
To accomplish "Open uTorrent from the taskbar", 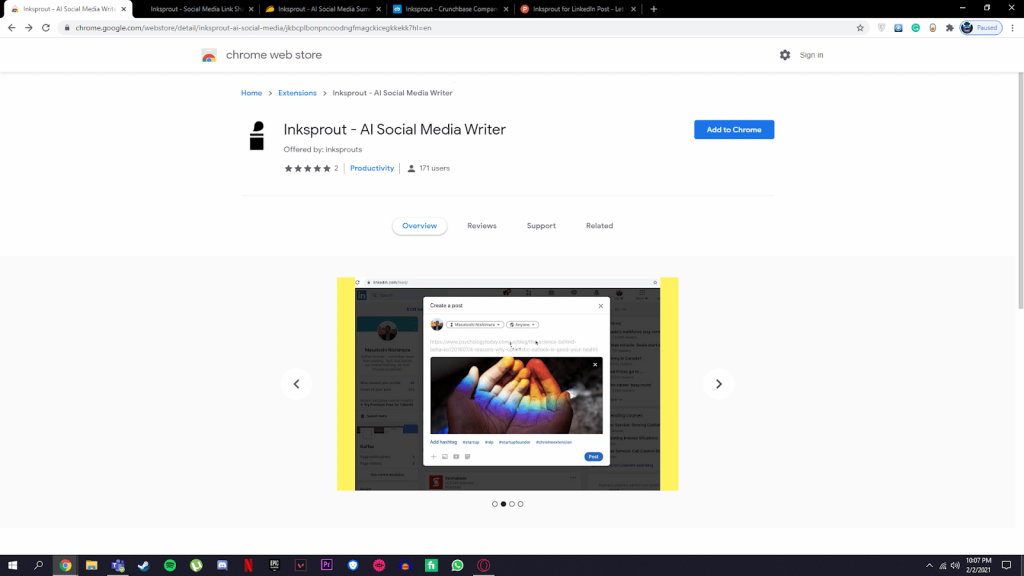I will click(196, 566).
